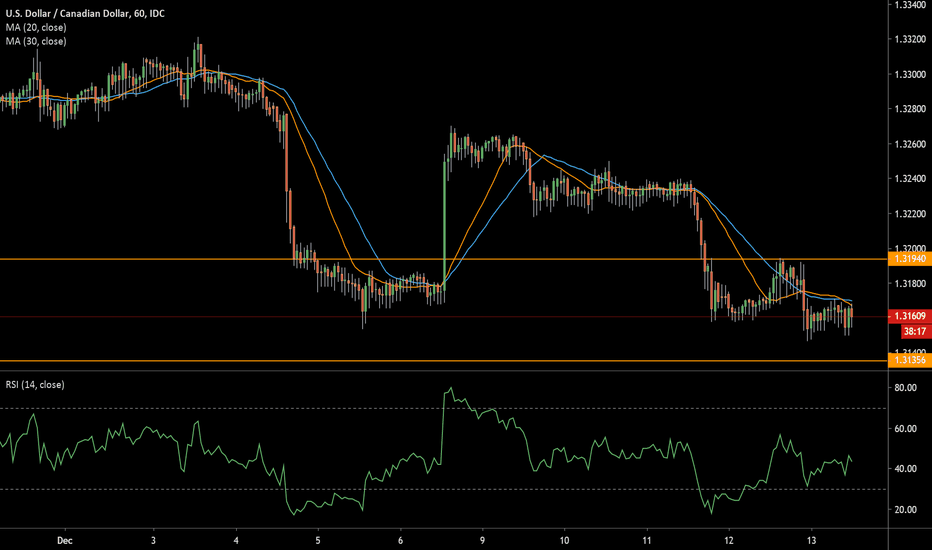Screen dimensions: 932x550
Task: Click the 1.33400 price axis tick
Action: tap(909, 6)
